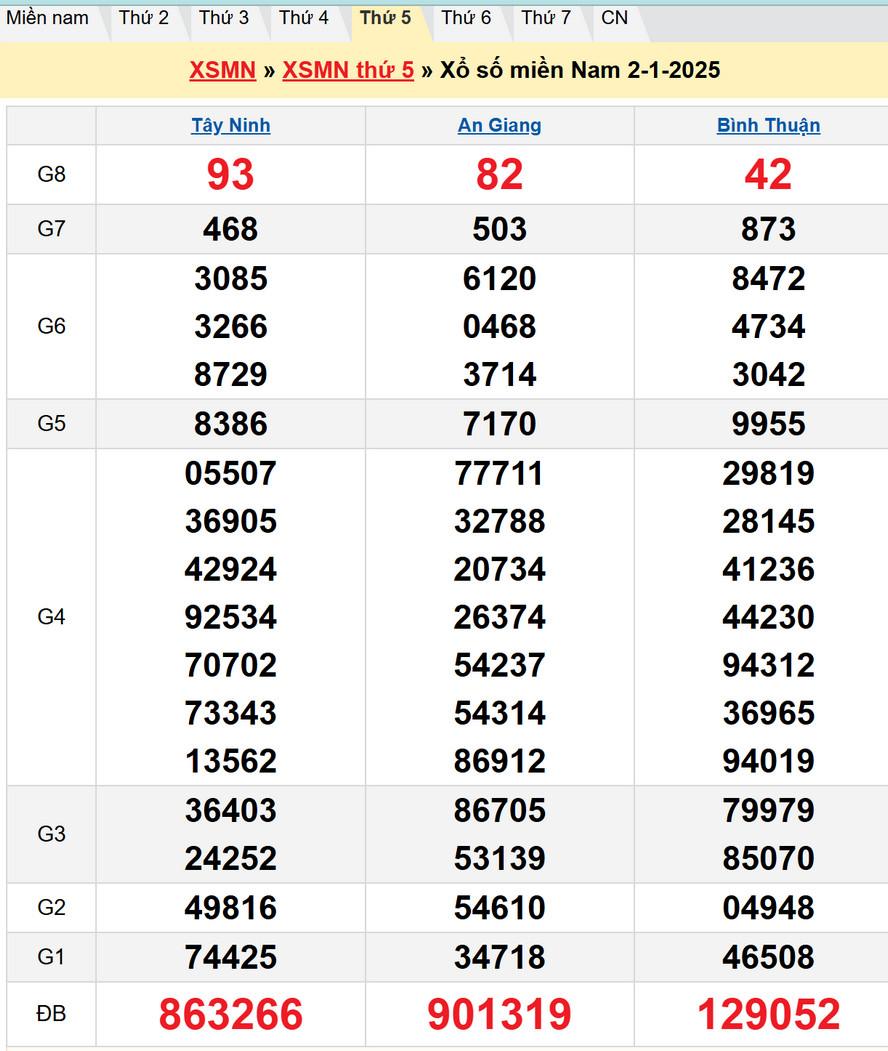
Task: Open the XSMN breadcrumb link
Action: click(x=222, y=70)
